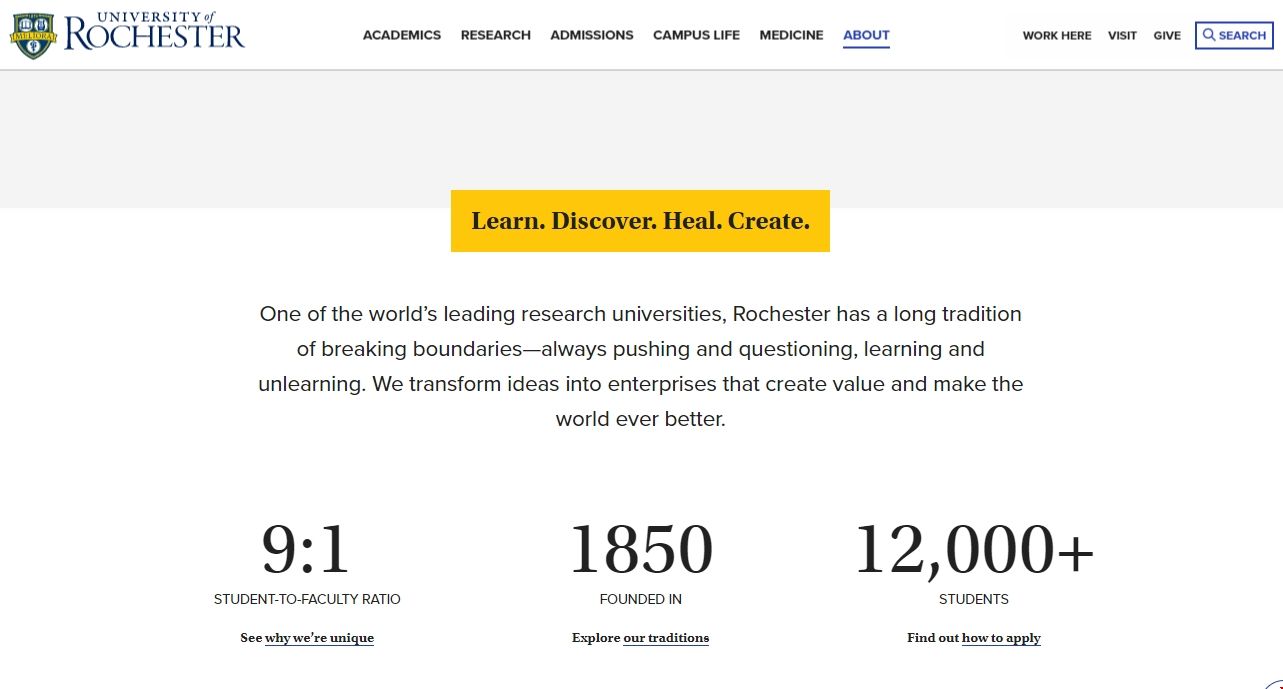Click the intro paragraph about research universities
This screenshot has height=689, width=1283.
pos(640,366)
